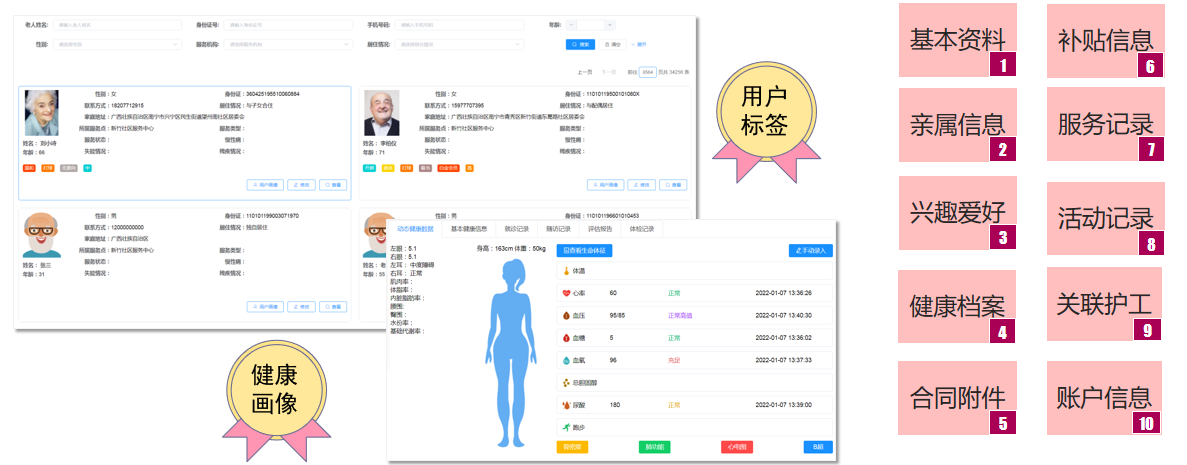
Task: Click the 总胆固醇 cholesterol icon
Action: (566, 382)
